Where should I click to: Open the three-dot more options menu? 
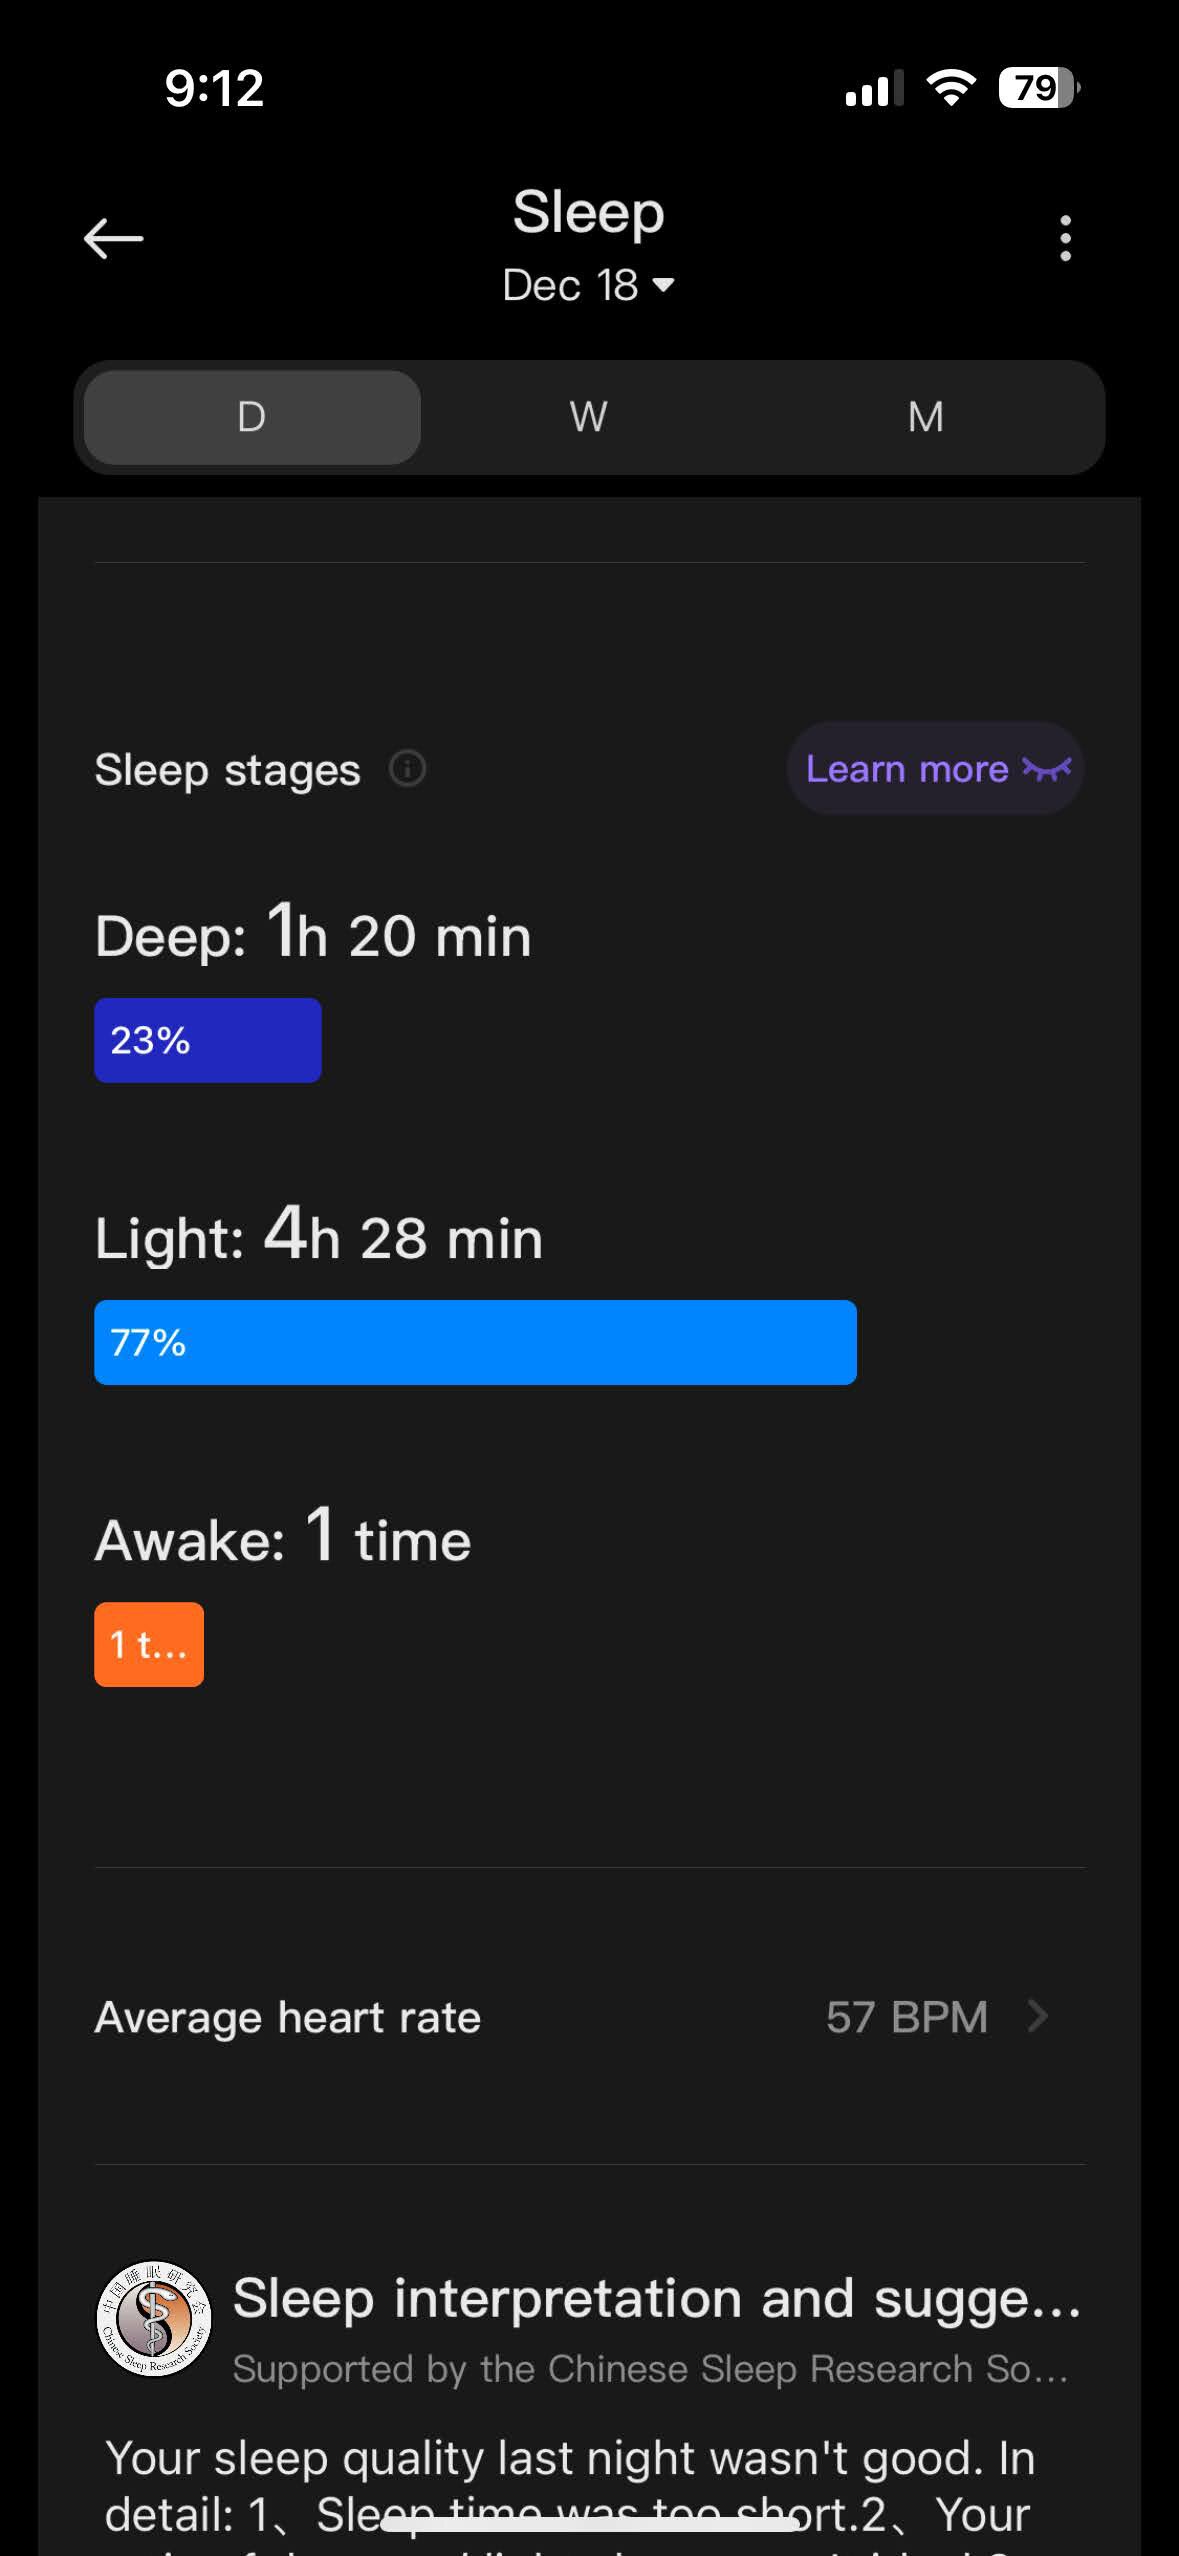click(x=1065, y=238)
